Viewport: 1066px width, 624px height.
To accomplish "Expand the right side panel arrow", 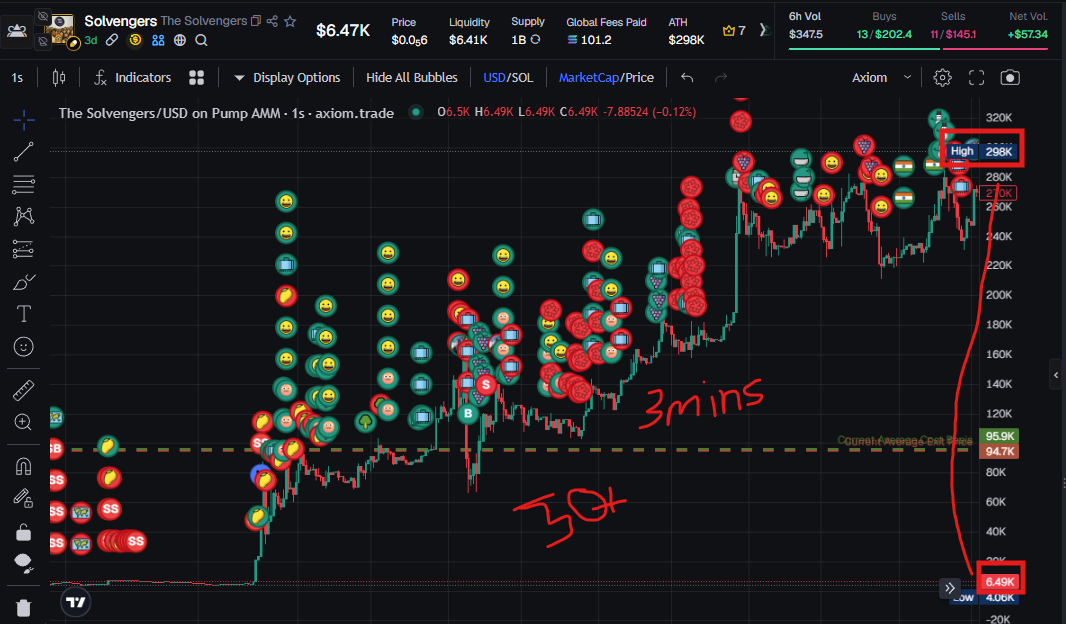I will [x=1056, y=375].
